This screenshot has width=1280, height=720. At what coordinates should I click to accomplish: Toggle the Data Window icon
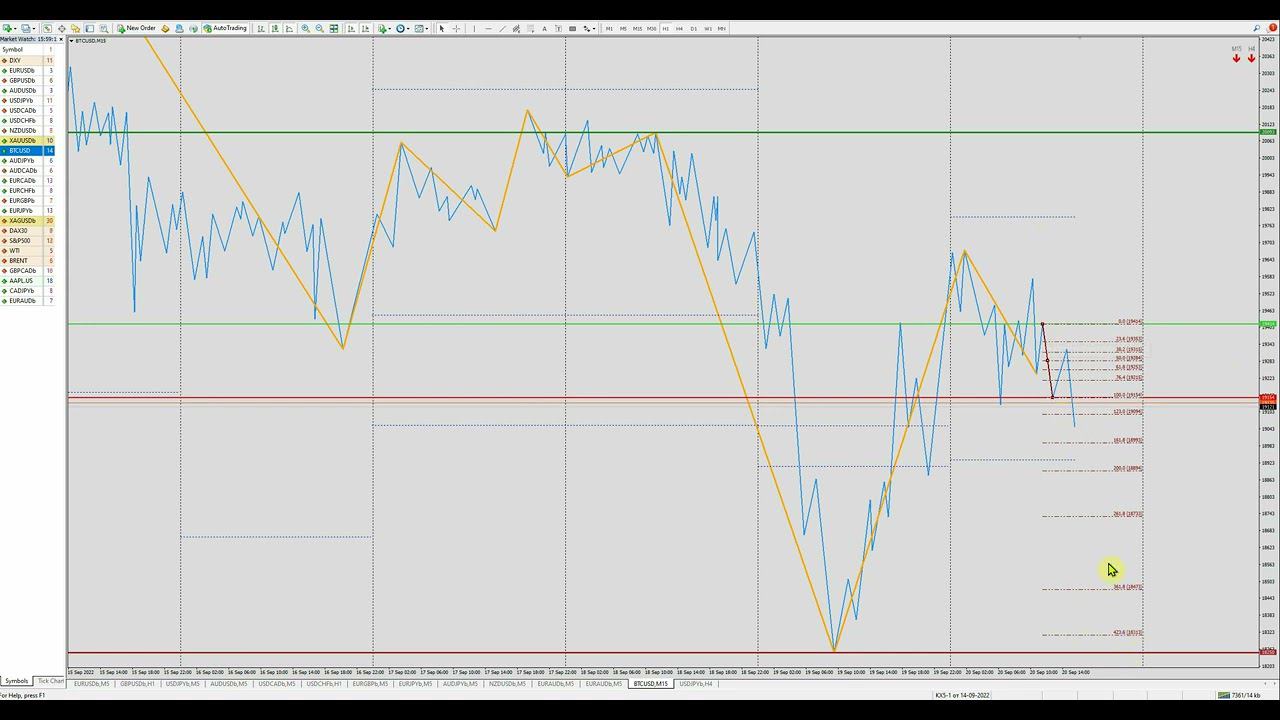pos(62,28)
